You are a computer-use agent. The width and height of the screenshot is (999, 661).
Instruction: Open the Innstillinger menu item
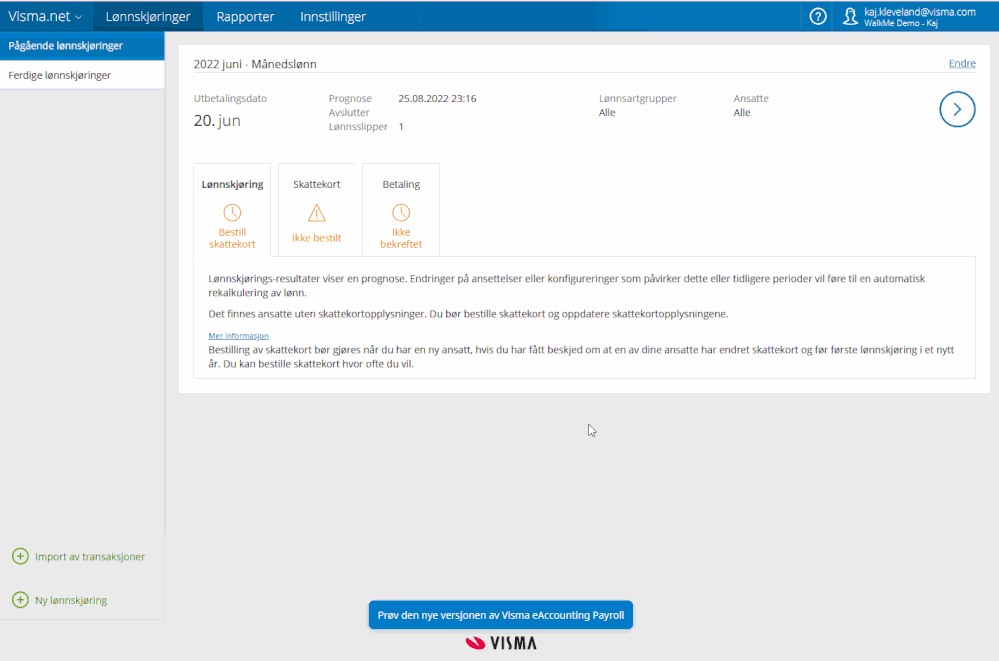click(331, 16)
